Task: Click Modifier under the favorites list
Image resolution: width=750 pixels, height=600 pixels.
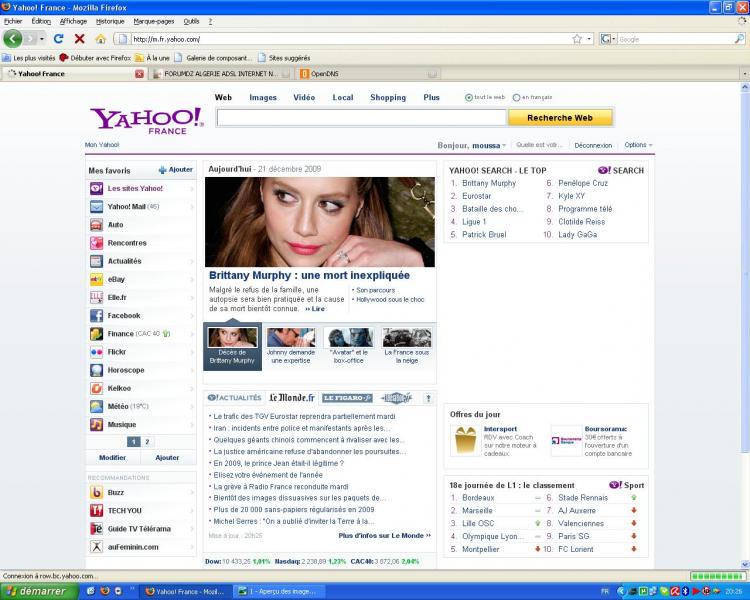Action: pyautogui.click(x=112, y=458)
